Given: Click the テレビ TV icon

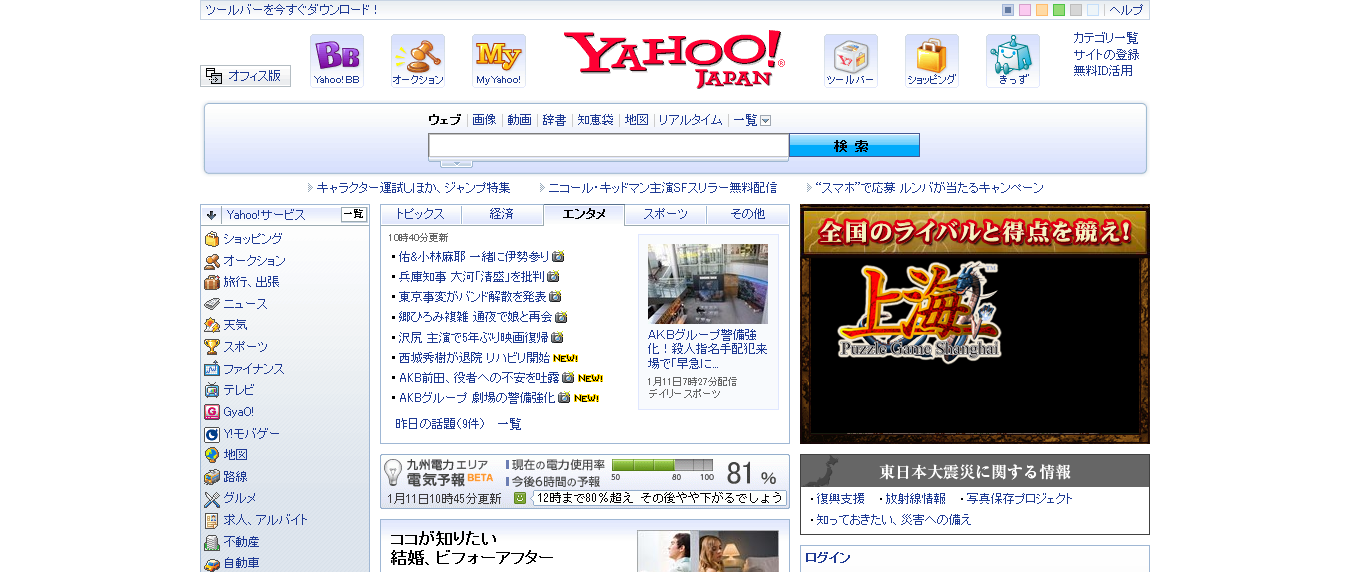Looking at the screenshot, I should [212, 390].
